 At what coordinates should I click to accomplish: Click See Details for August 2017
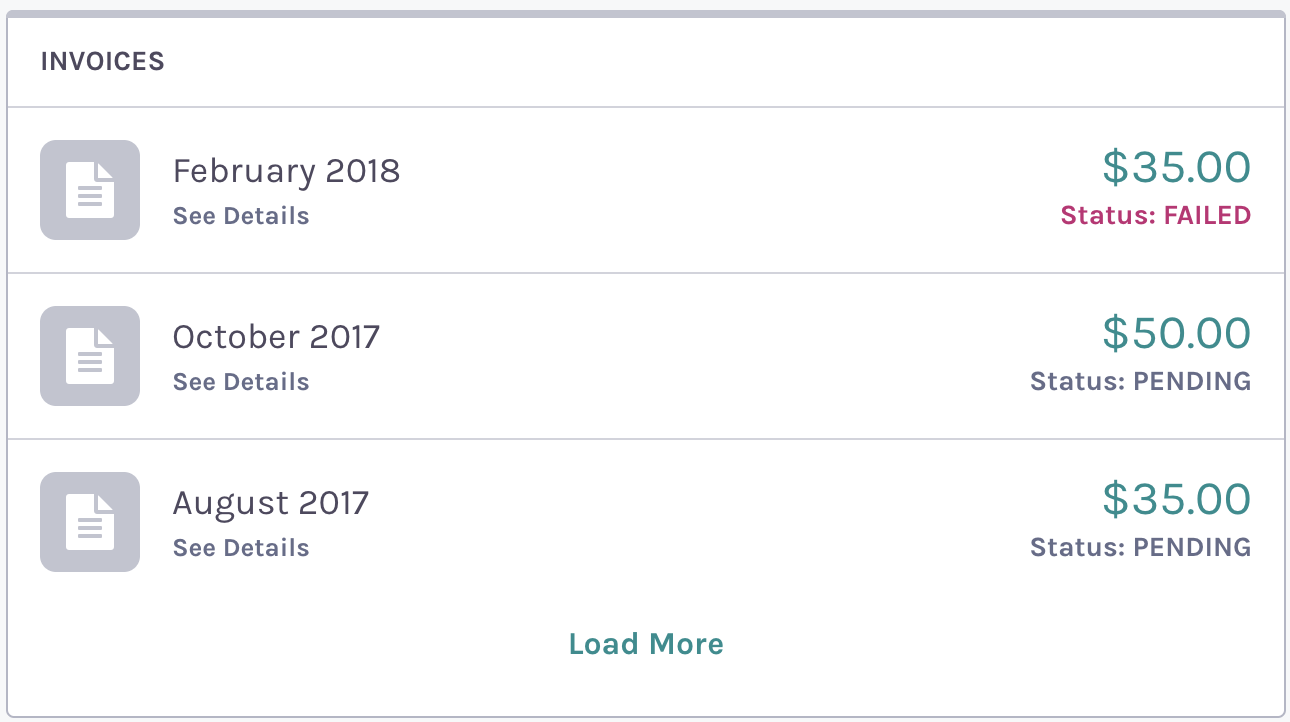point(240,548)
